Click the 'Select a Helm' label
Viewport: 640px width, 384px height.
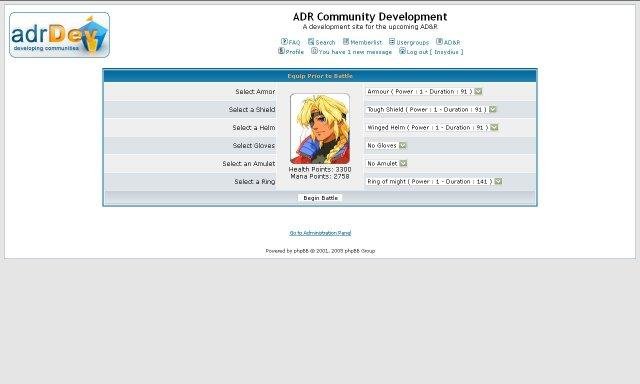tap(254, 128)
